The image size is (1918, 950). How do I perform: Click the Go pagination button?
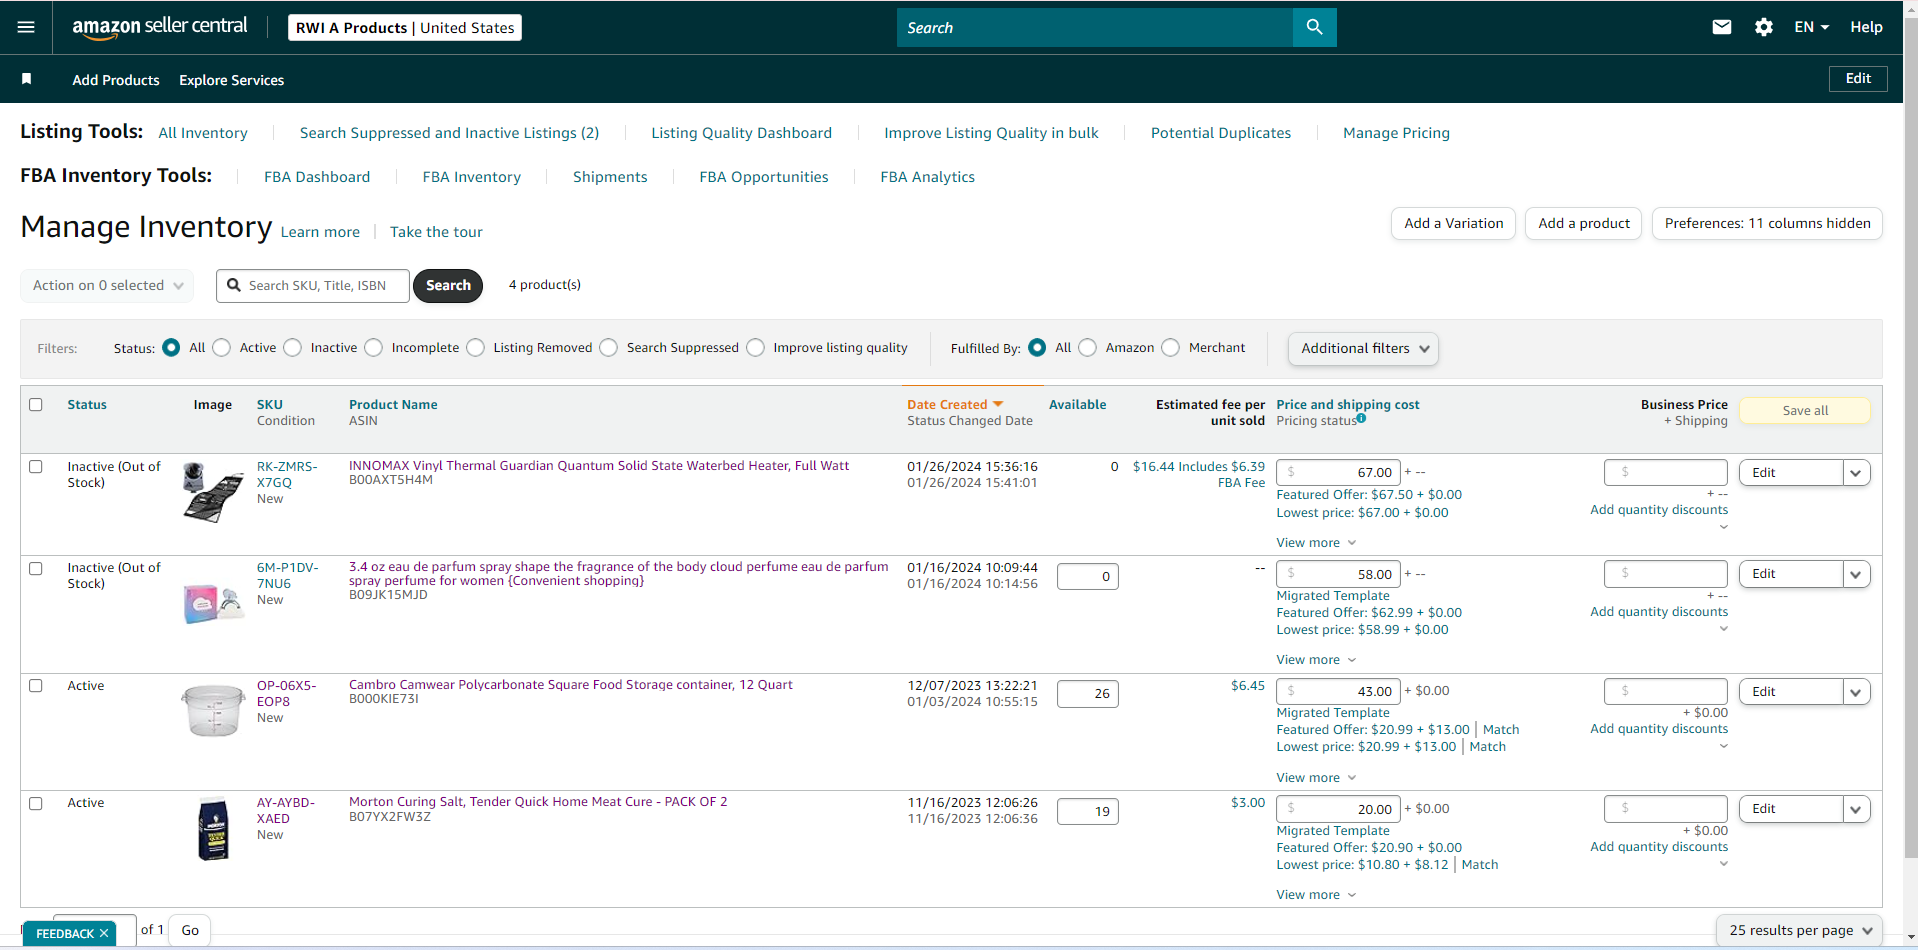click(190, 931)
